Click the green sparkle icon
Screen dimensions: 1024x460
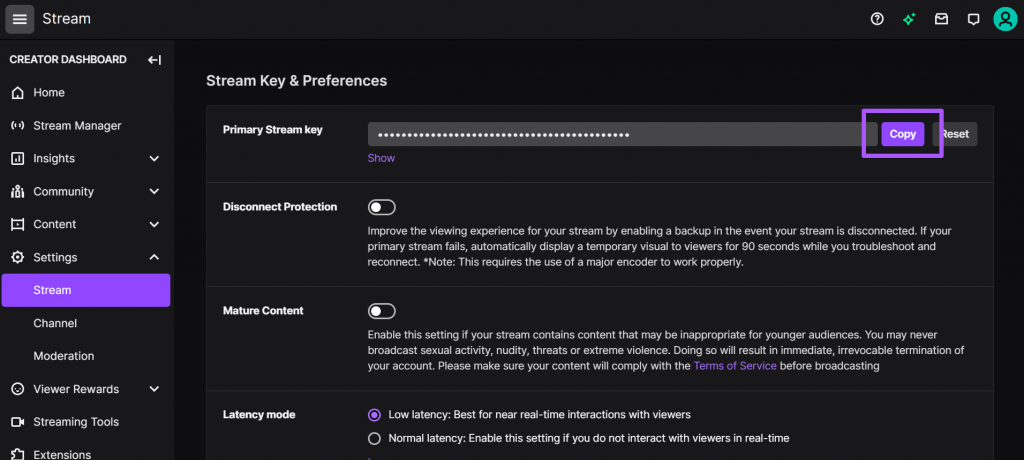coord(909,19)
